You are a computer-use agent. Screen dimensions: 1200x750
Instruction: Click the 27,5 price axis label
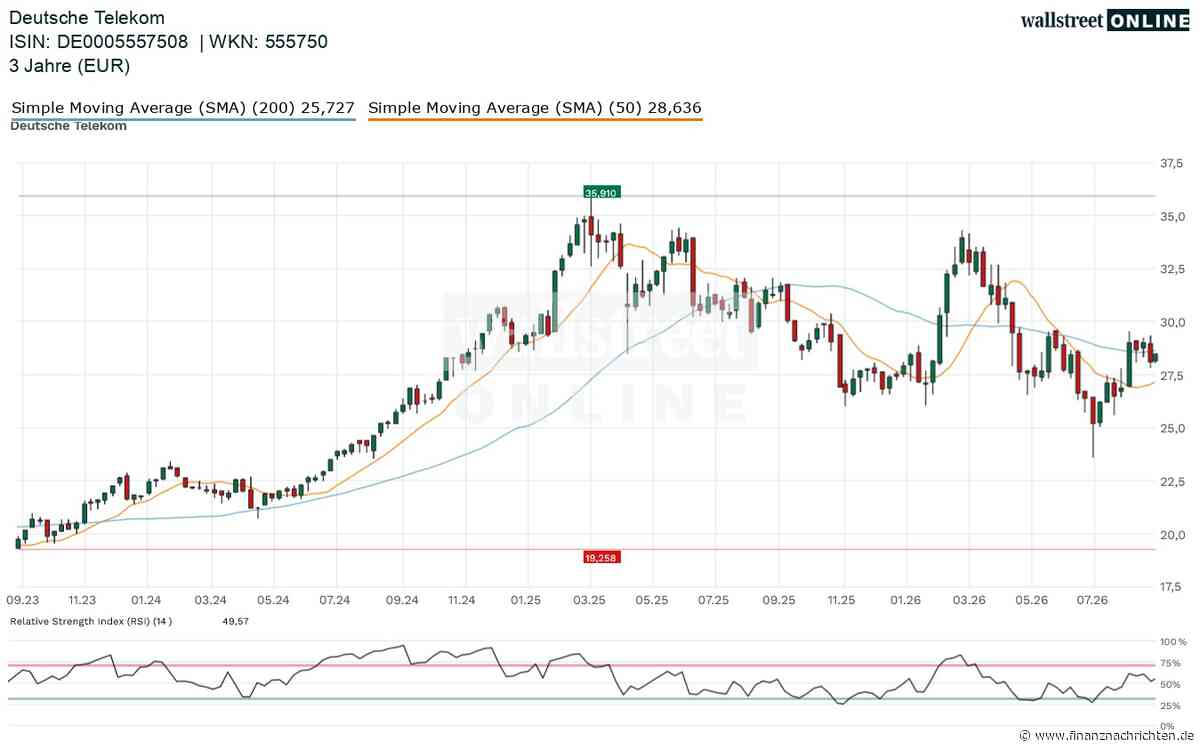click(x=1171, y=375)
